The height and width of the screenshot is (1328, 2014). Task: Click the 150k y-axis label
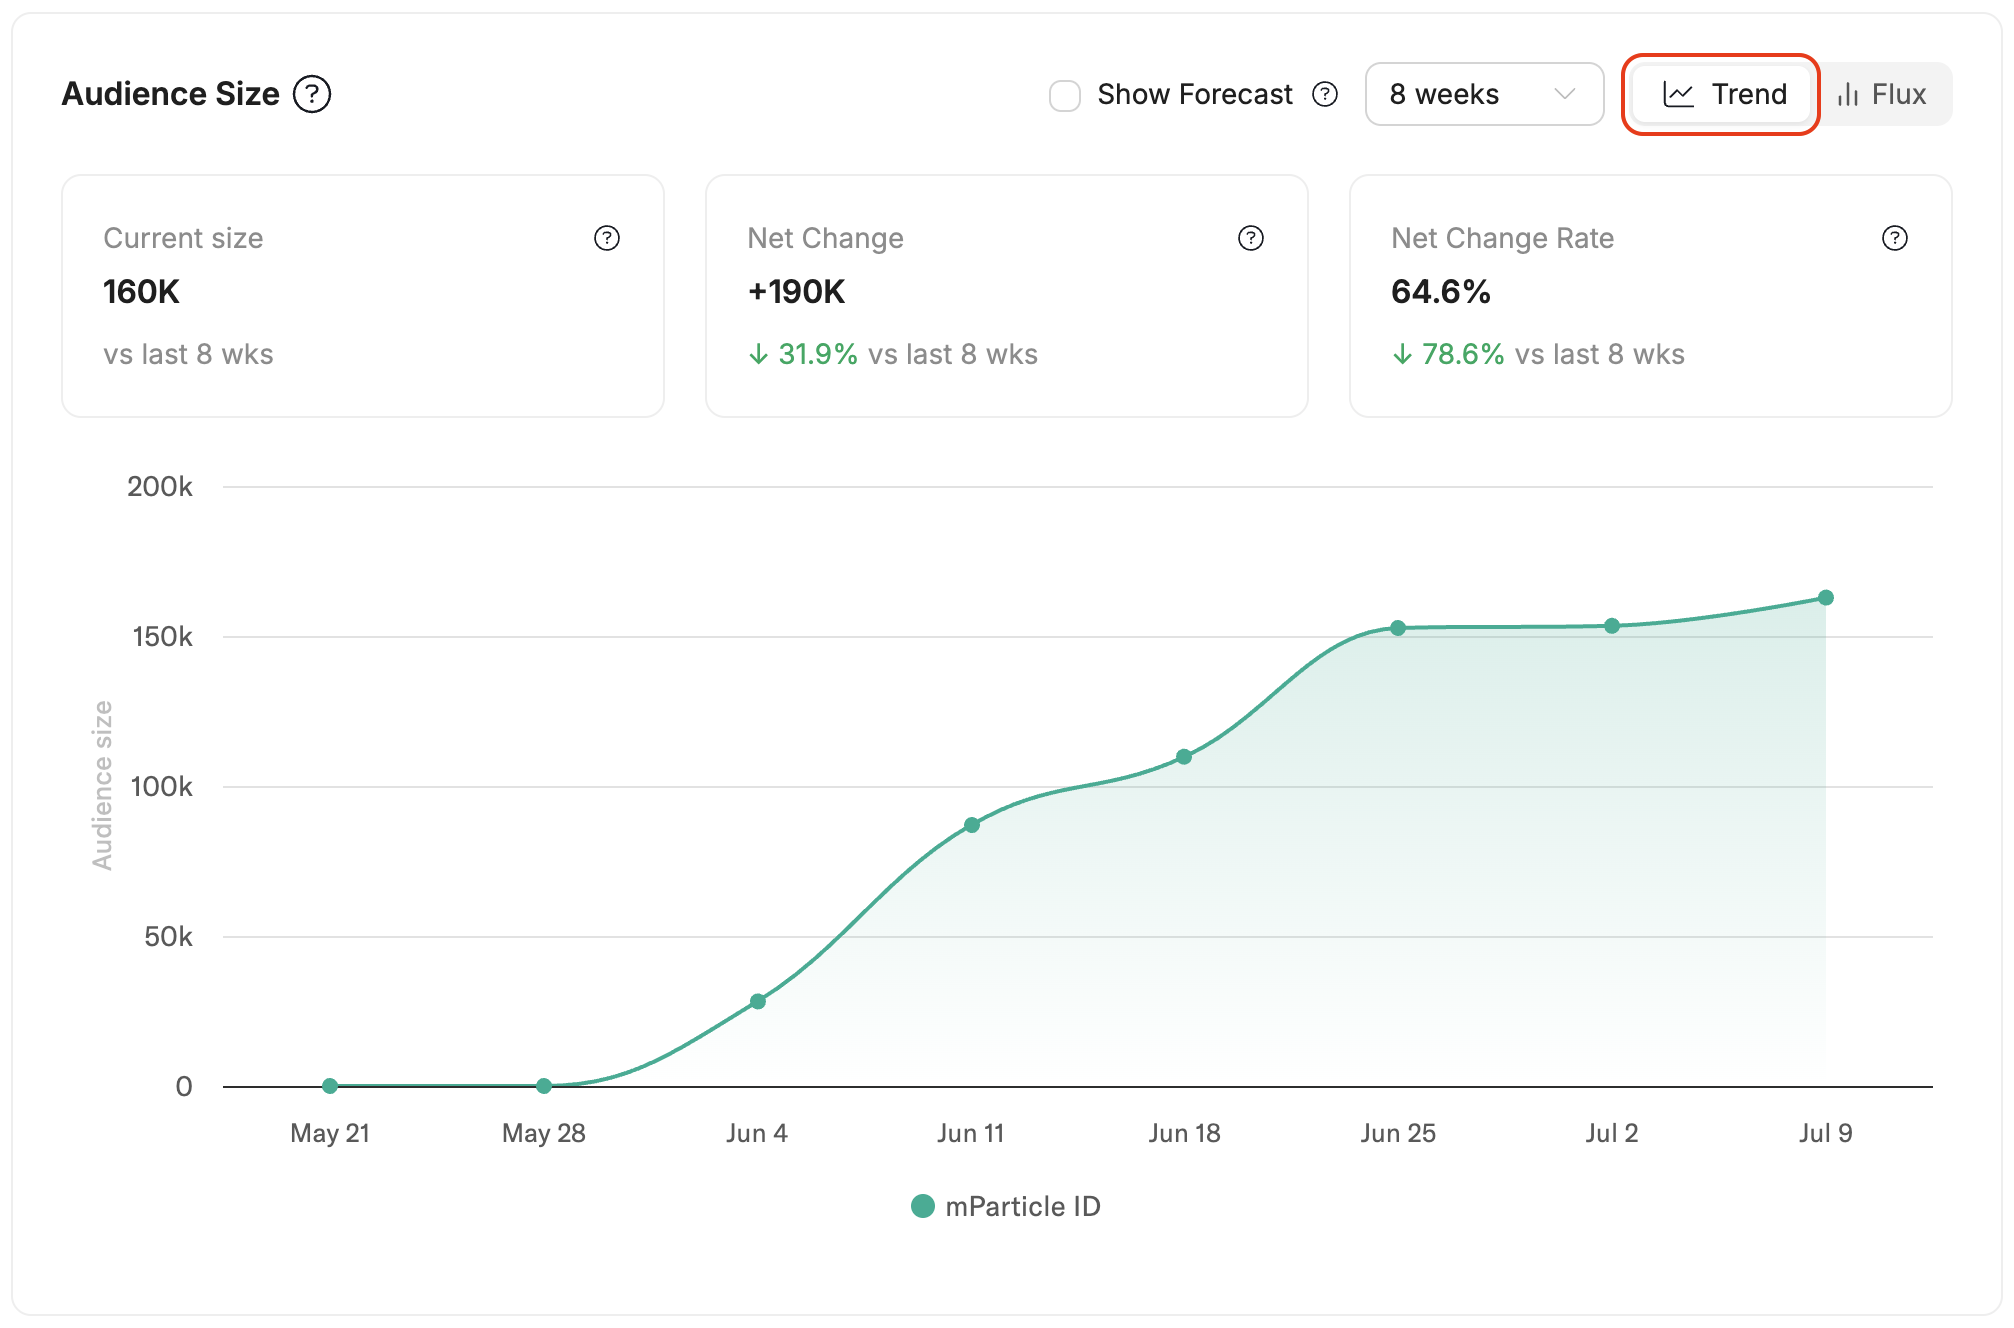click(x=162, y=637)
